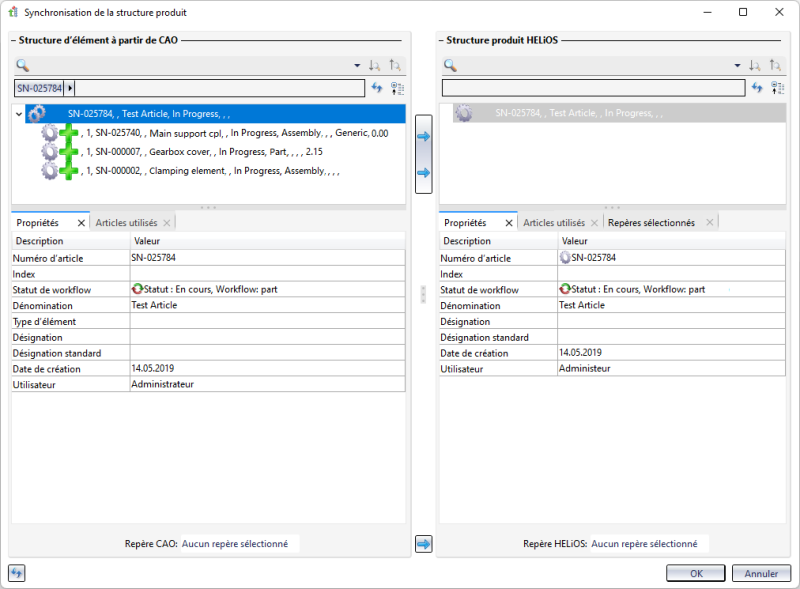Click structure options icon in the CAO panel
This screenshot has width=800, height=589.
(x=397, y=88)
